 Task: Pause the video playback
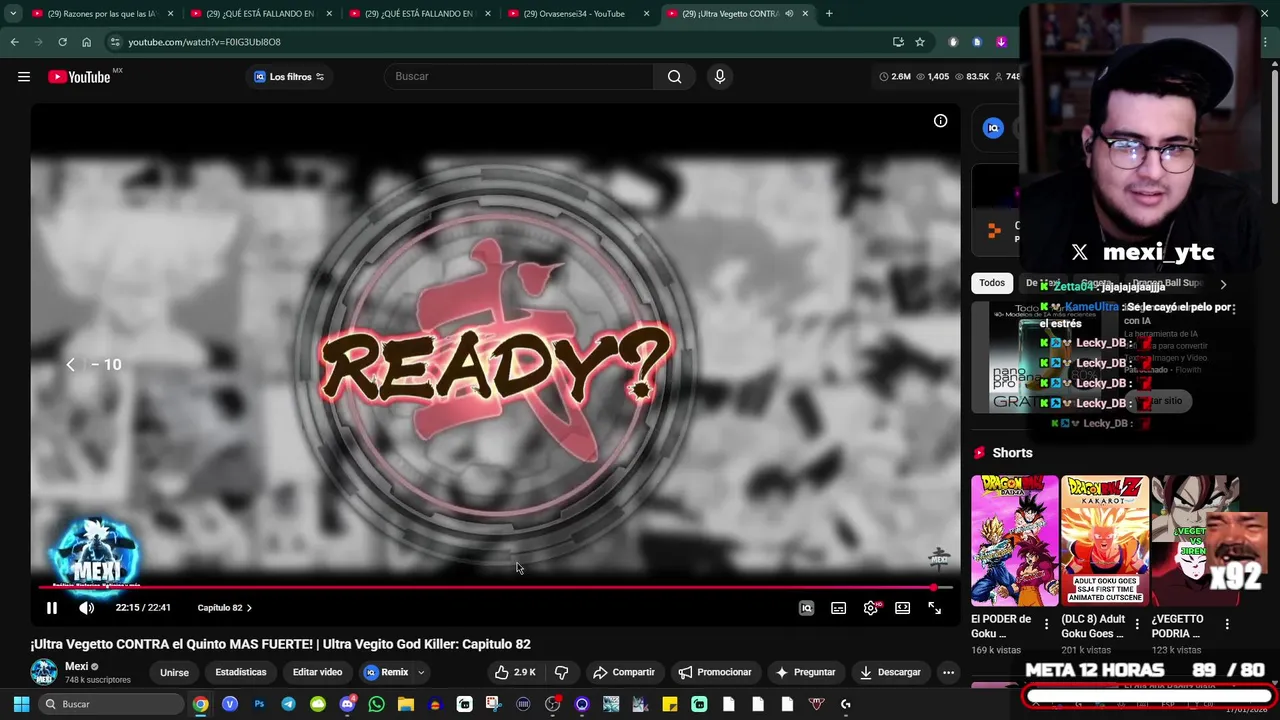[x=52, y=608]
